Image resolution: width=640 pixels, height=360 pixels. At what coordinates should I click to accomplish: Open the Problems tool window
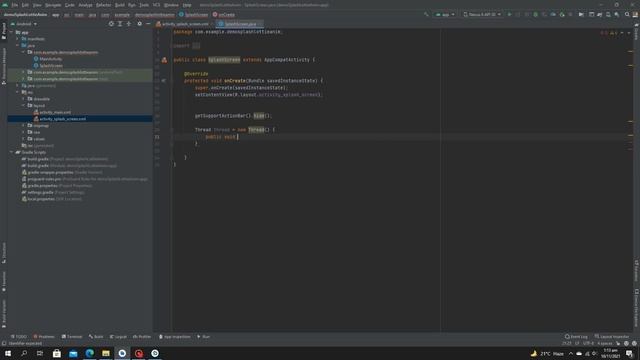pos(44,337)
